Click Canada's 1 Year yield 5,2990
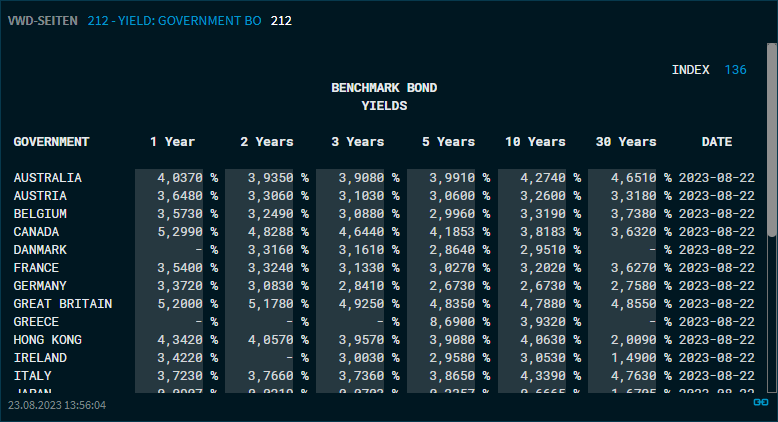 (180, 232)
